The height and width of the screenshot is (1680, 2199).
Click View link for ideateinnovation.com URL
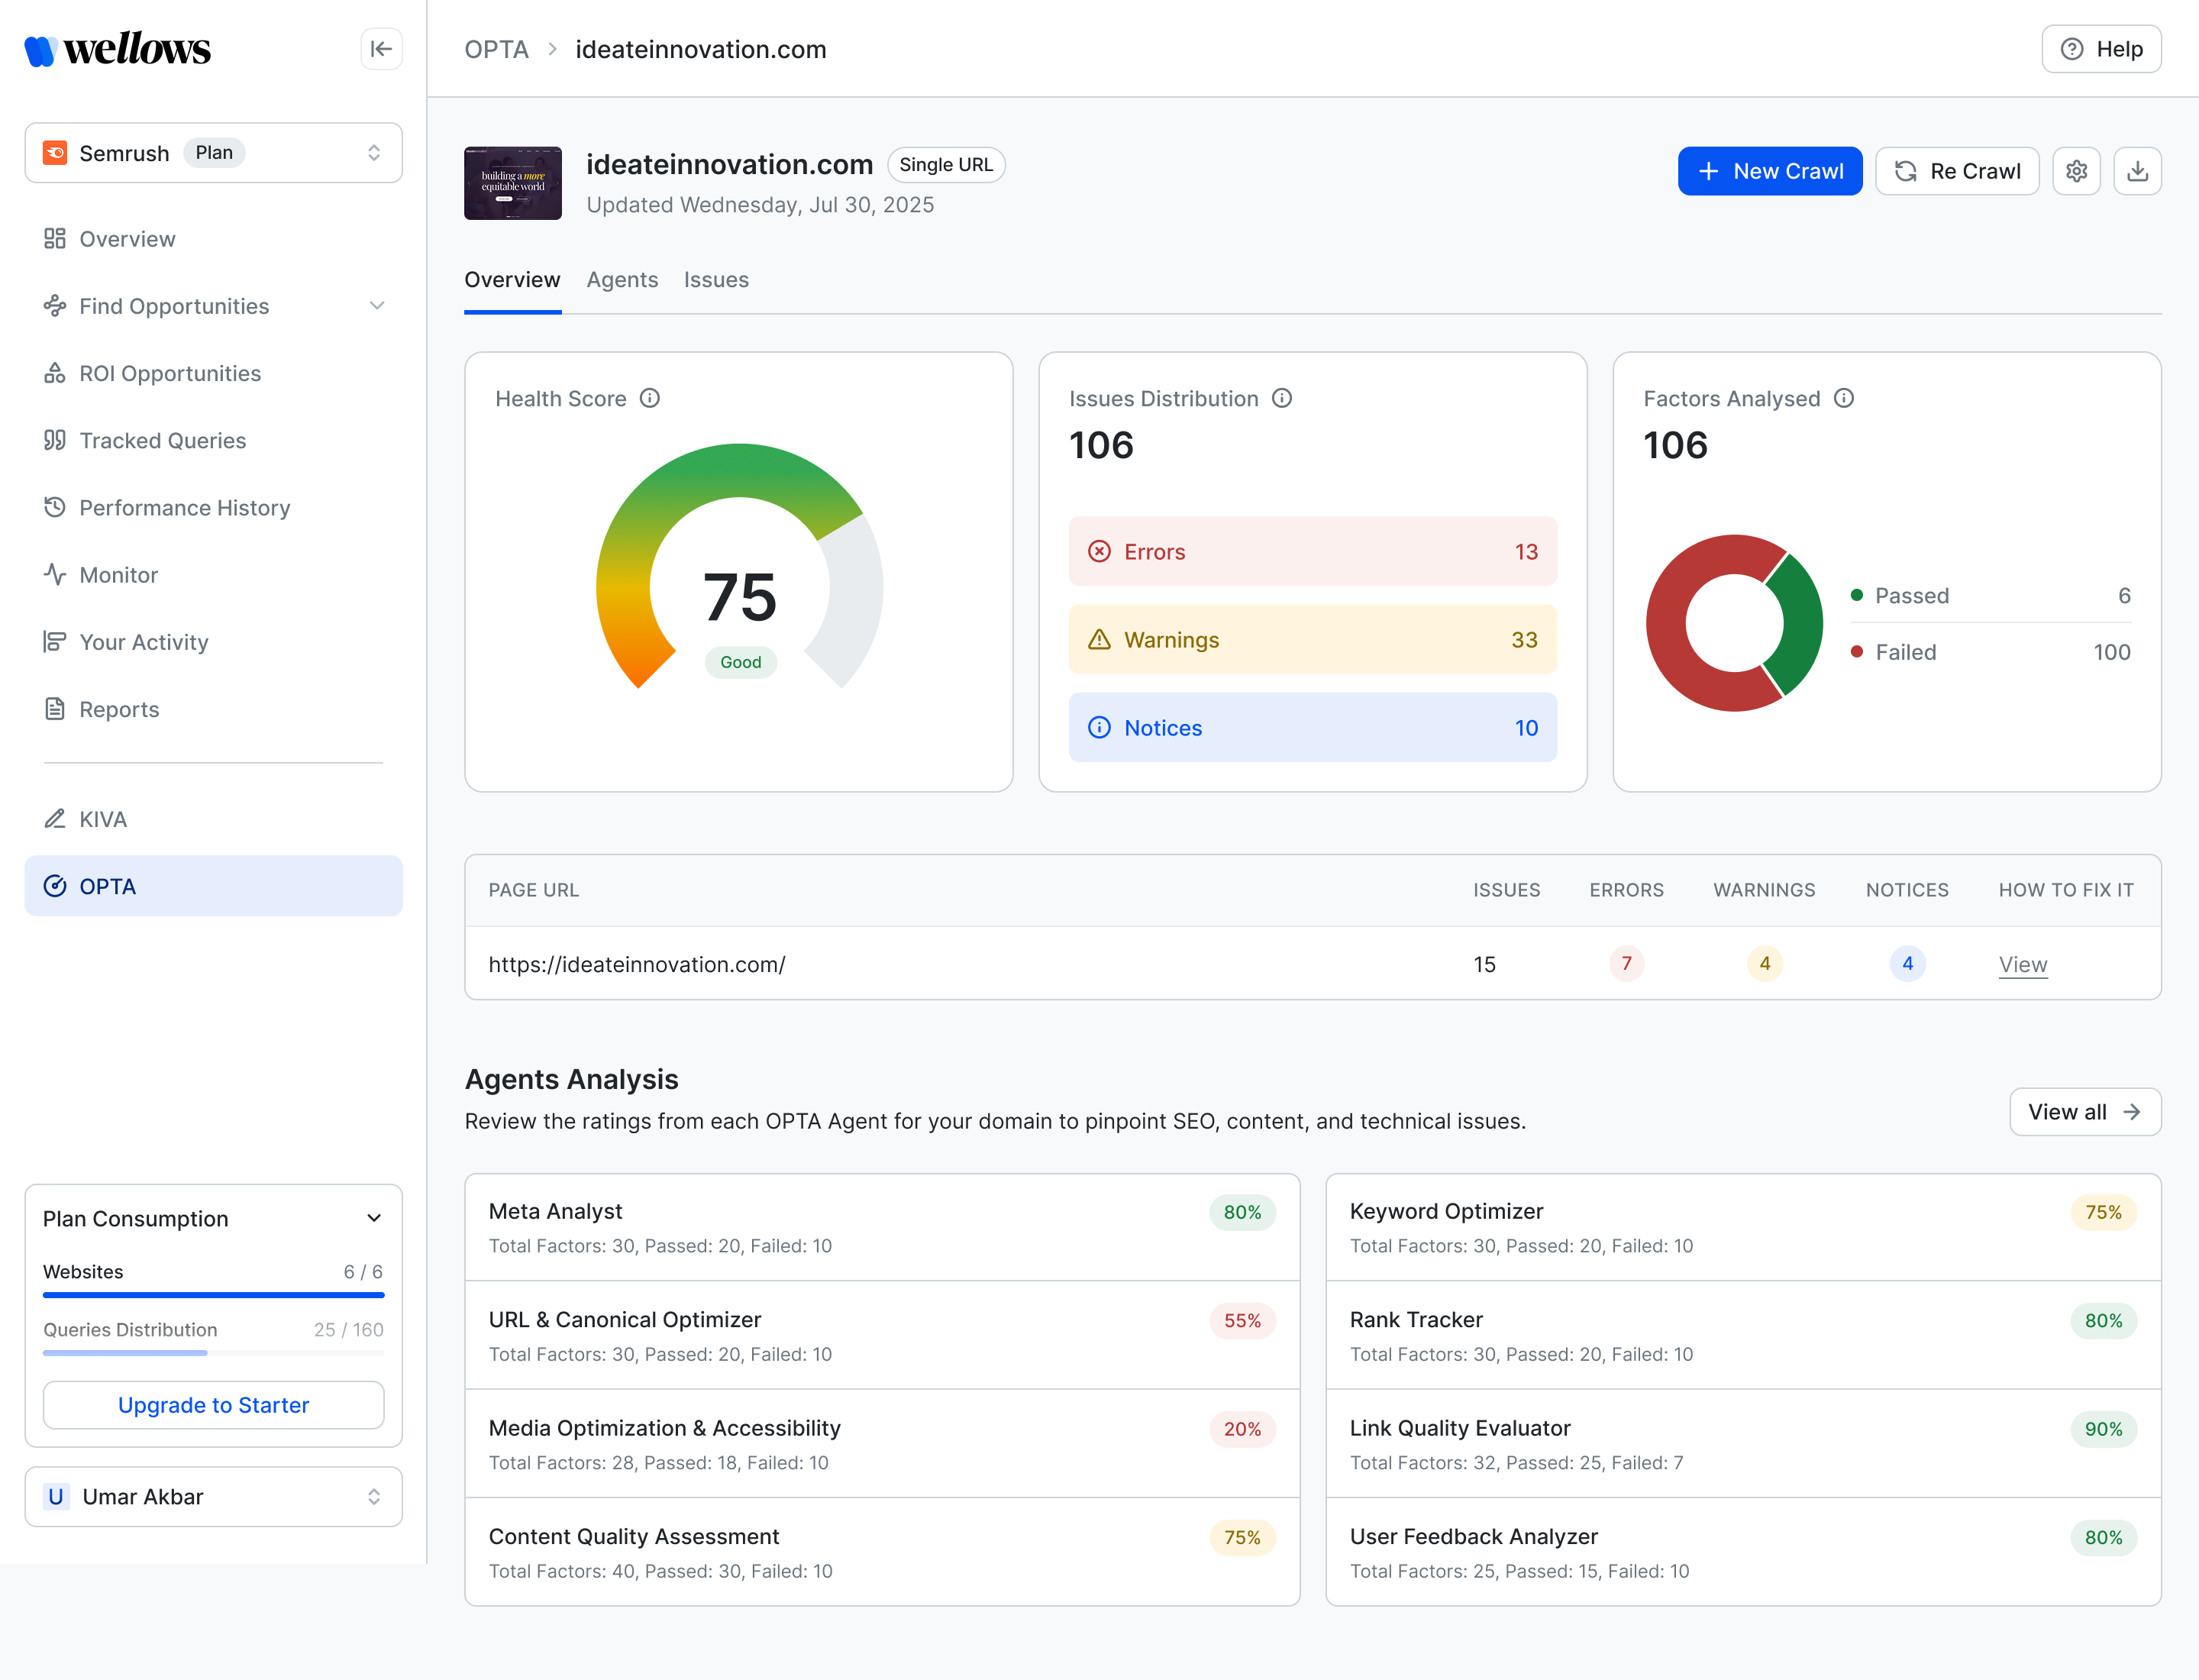pos(2023,964)
